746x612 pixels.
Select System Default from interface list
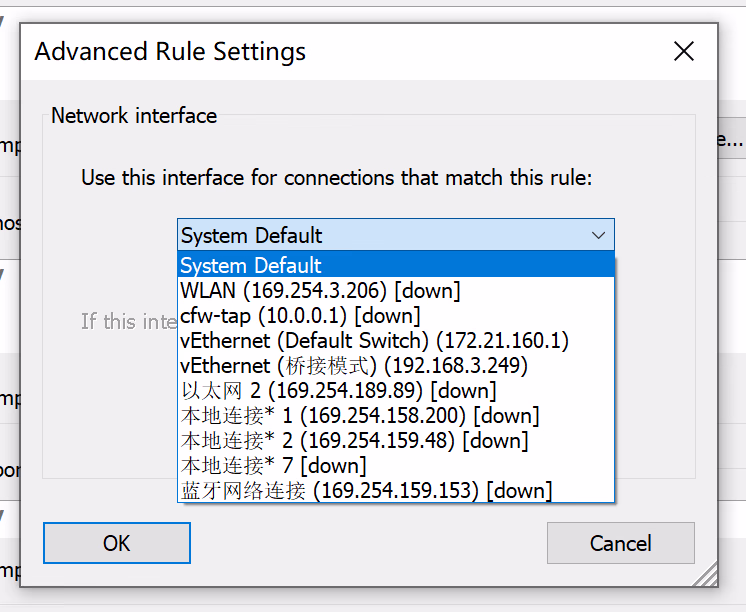251,266
